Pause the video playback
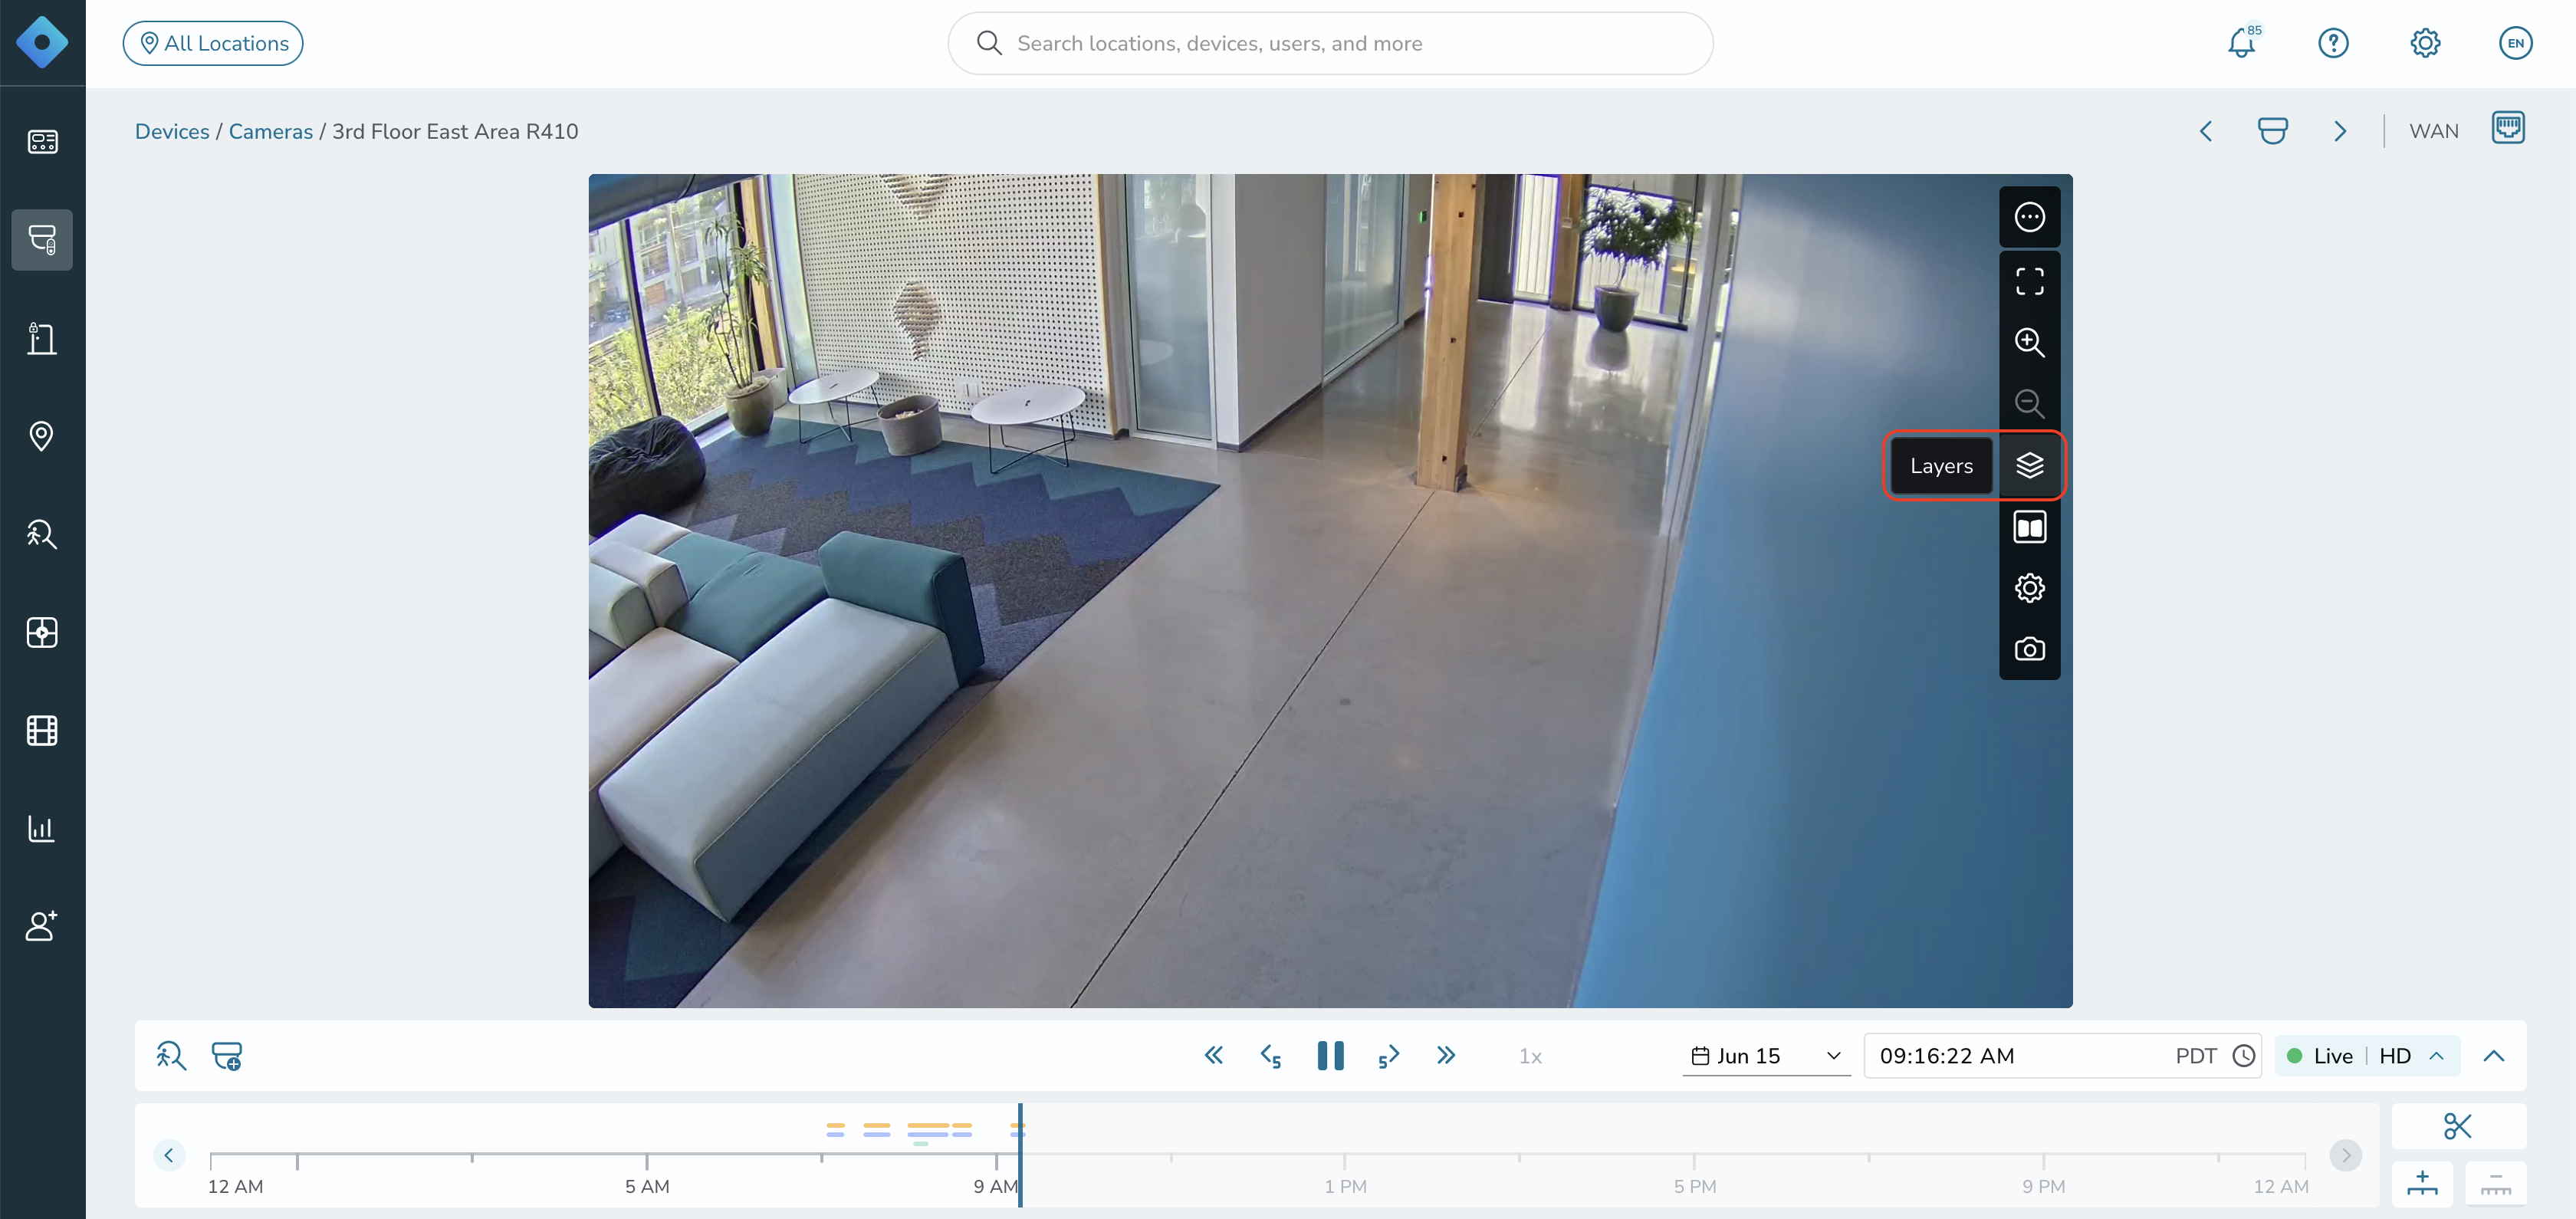2576x1219 pixels. [1330, 1056]
